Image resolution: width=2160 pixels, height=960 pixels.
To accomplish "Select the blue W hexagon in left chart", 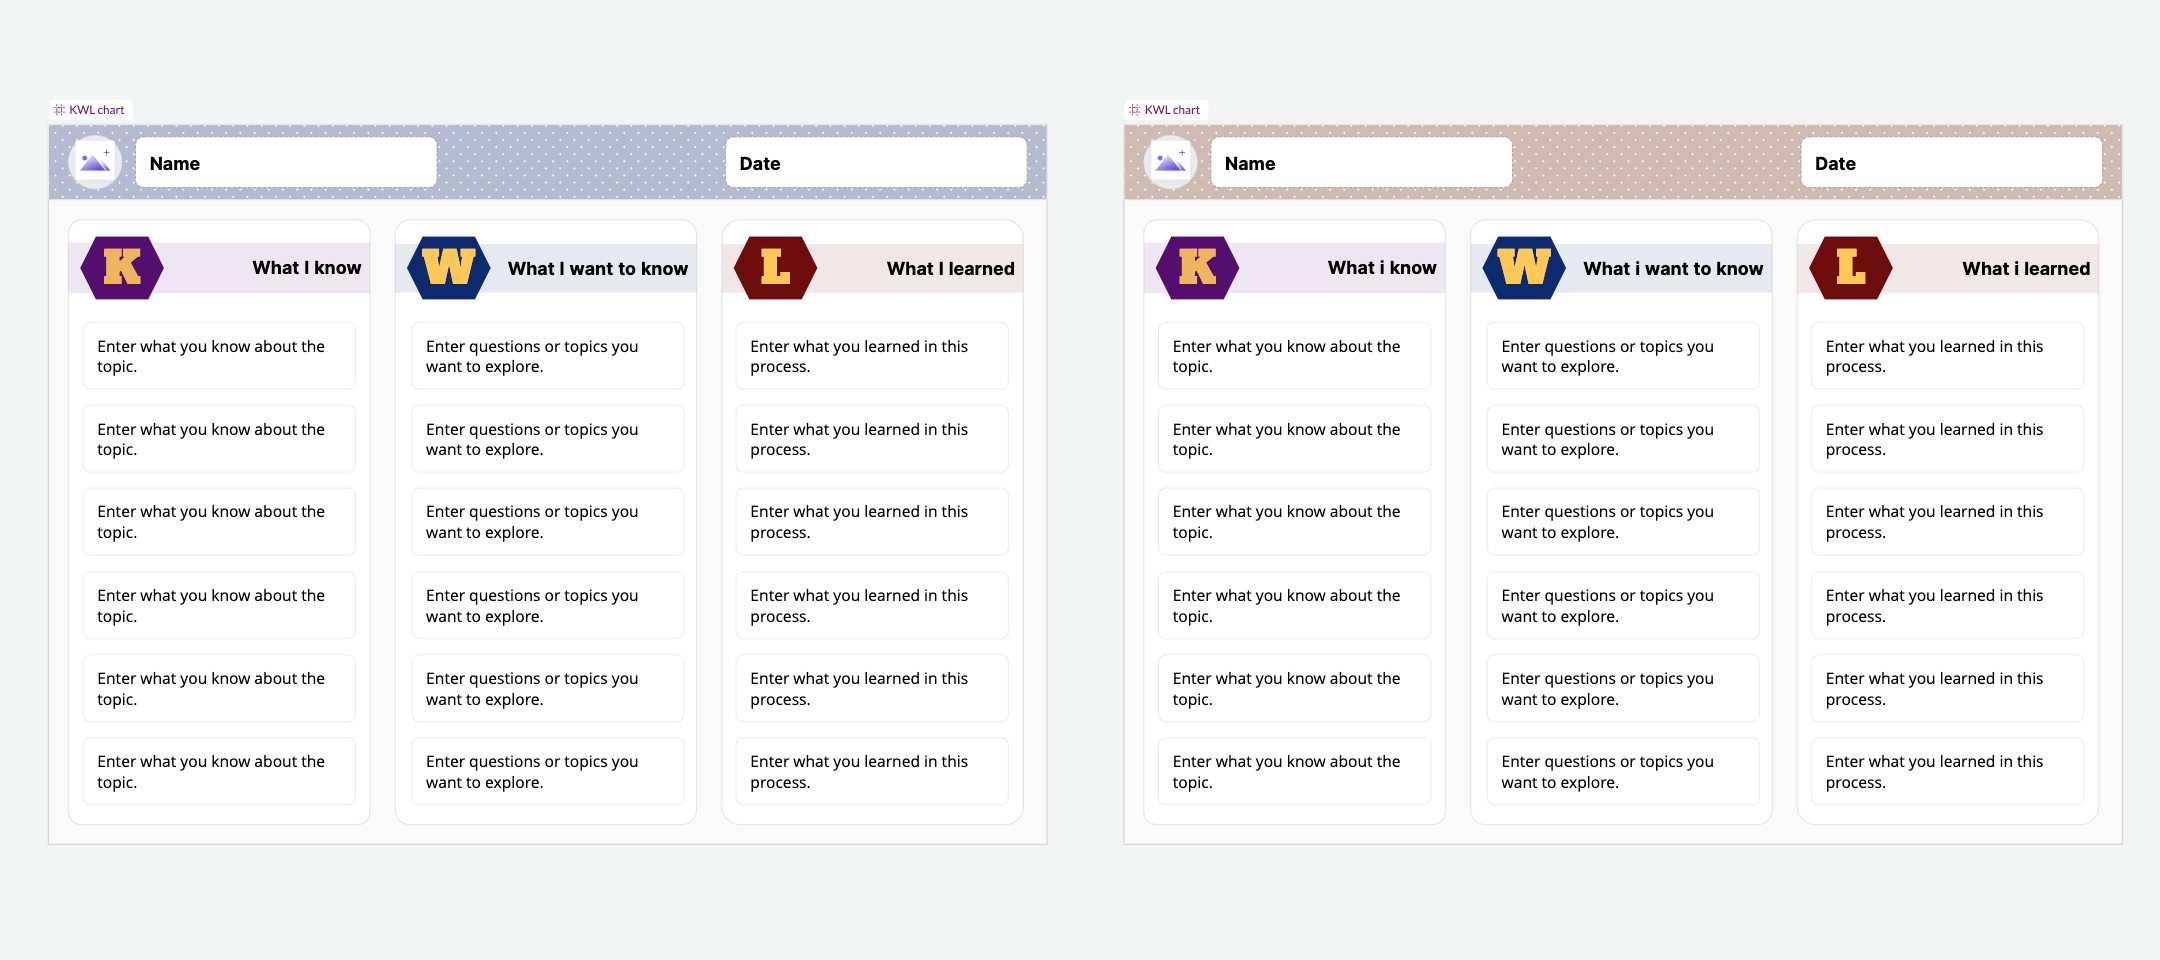I will point(449,268).
